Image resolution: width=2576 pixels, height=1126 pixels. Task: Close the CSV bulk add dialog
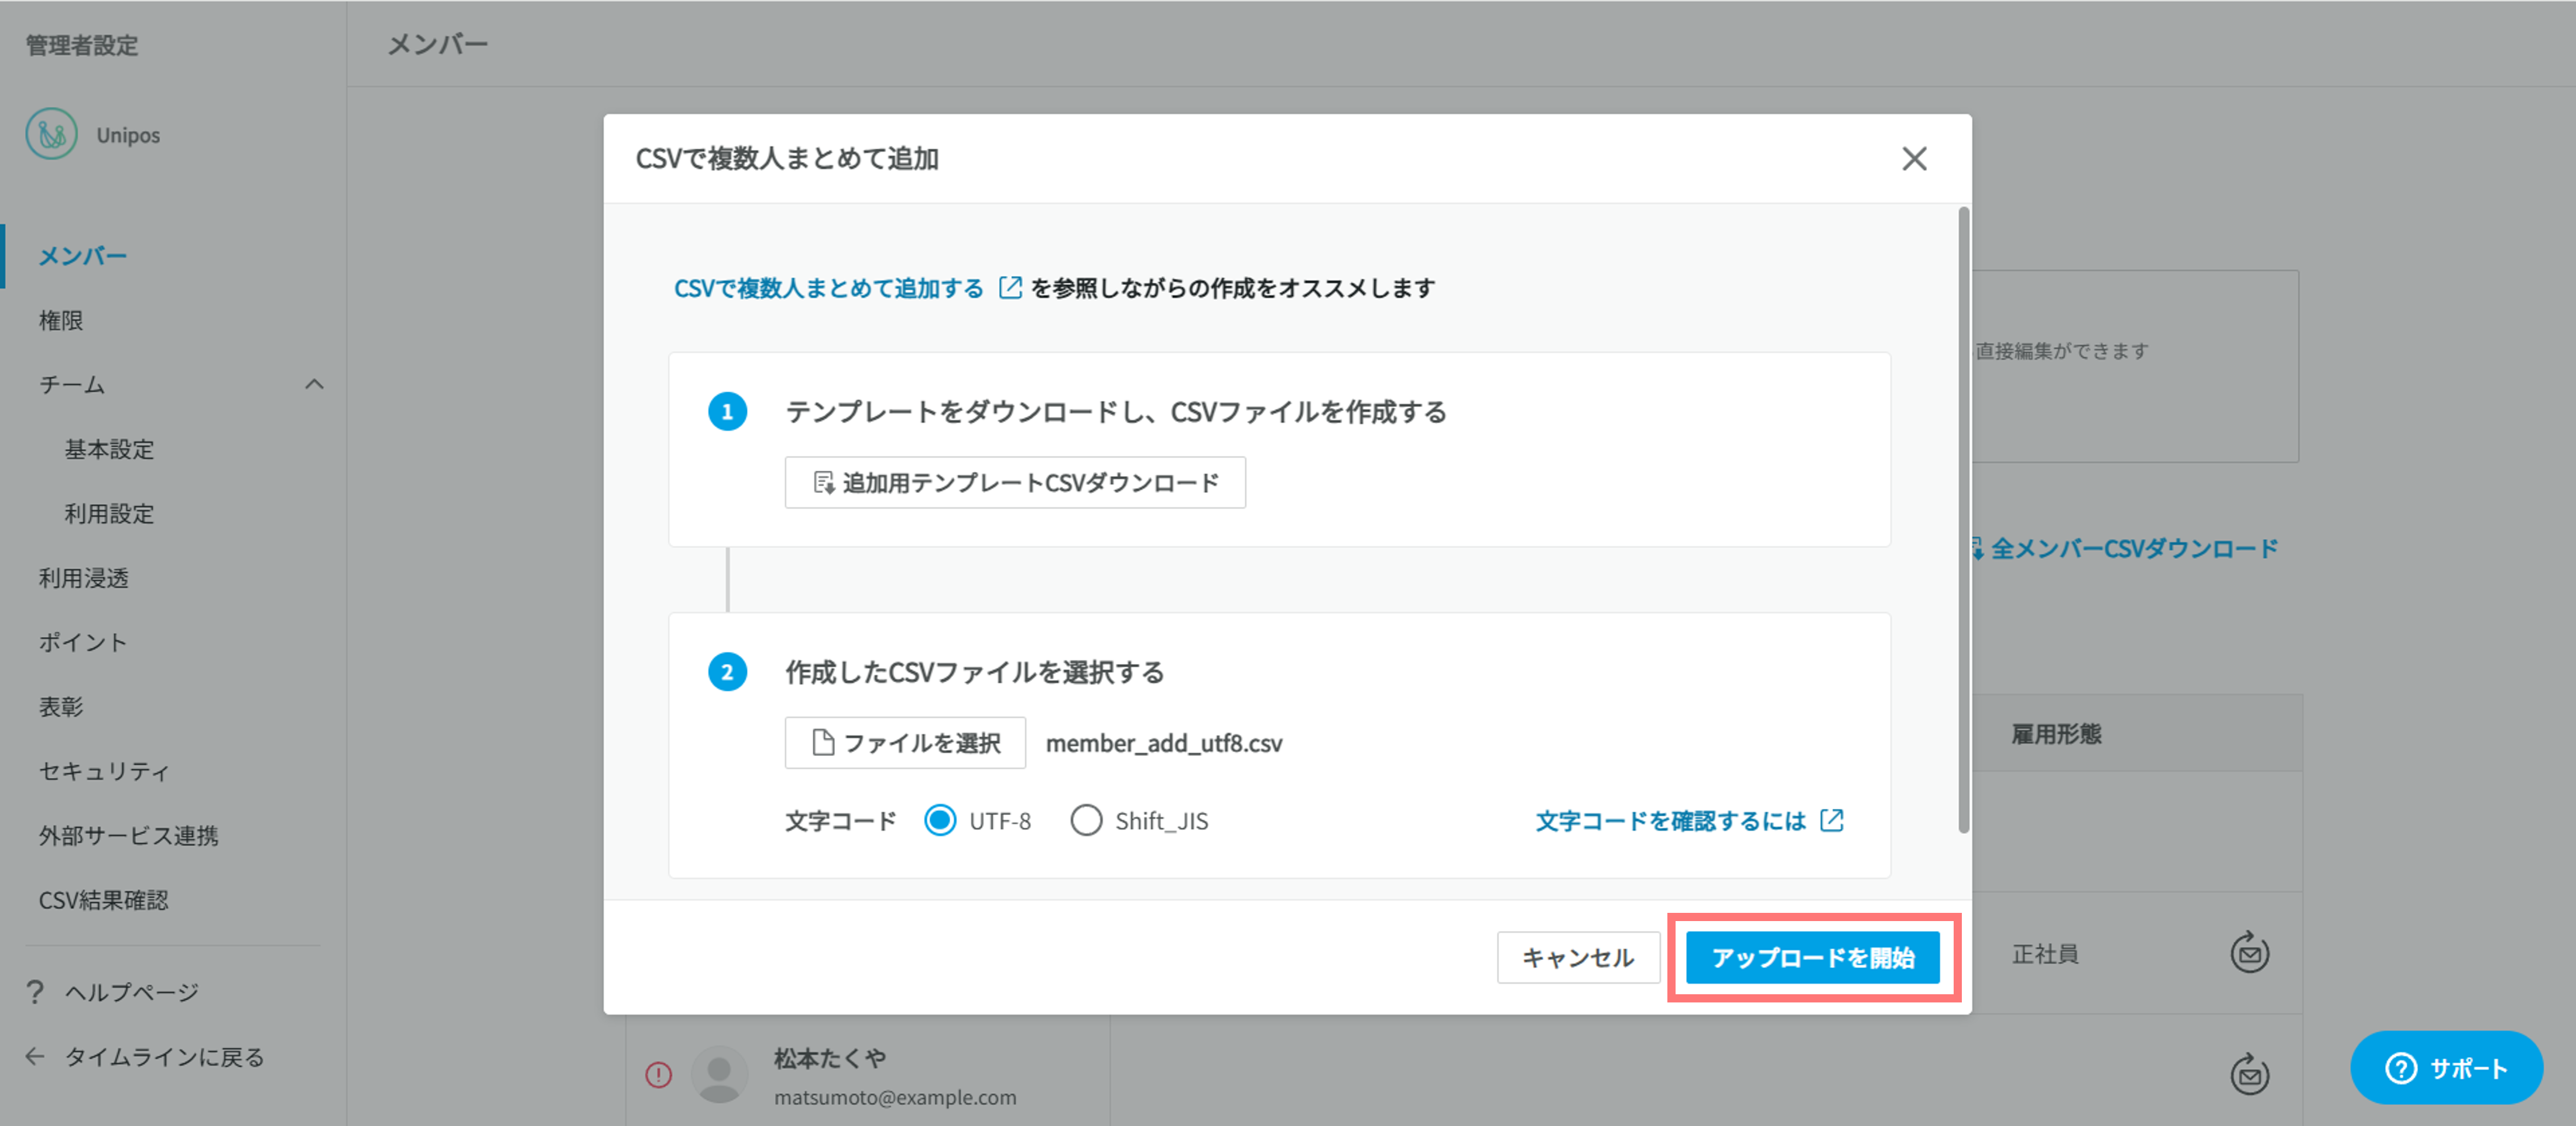1914,158
